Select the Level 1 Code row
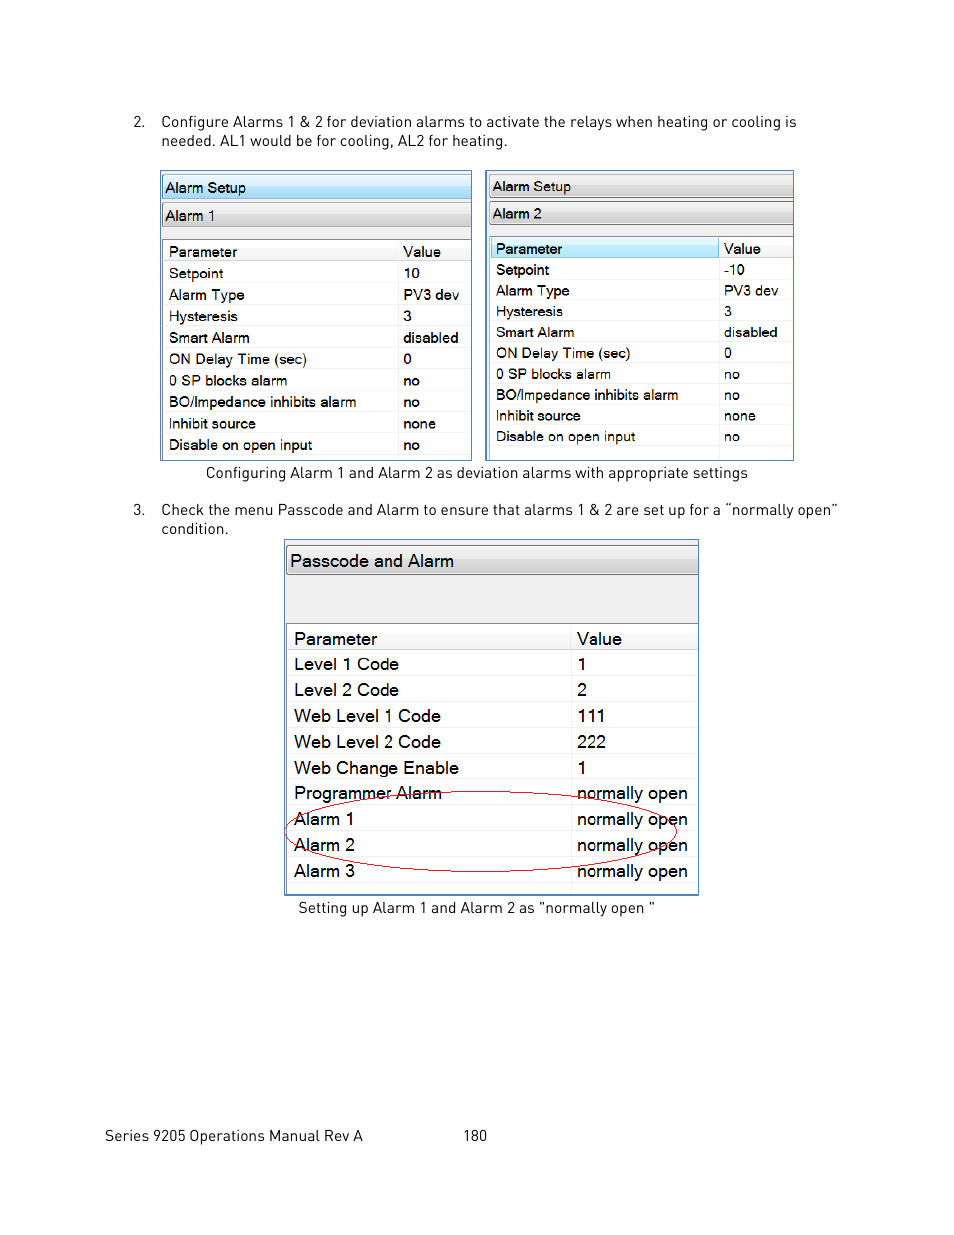Screen dimensions: 954x1235 [x=491, y=664]
